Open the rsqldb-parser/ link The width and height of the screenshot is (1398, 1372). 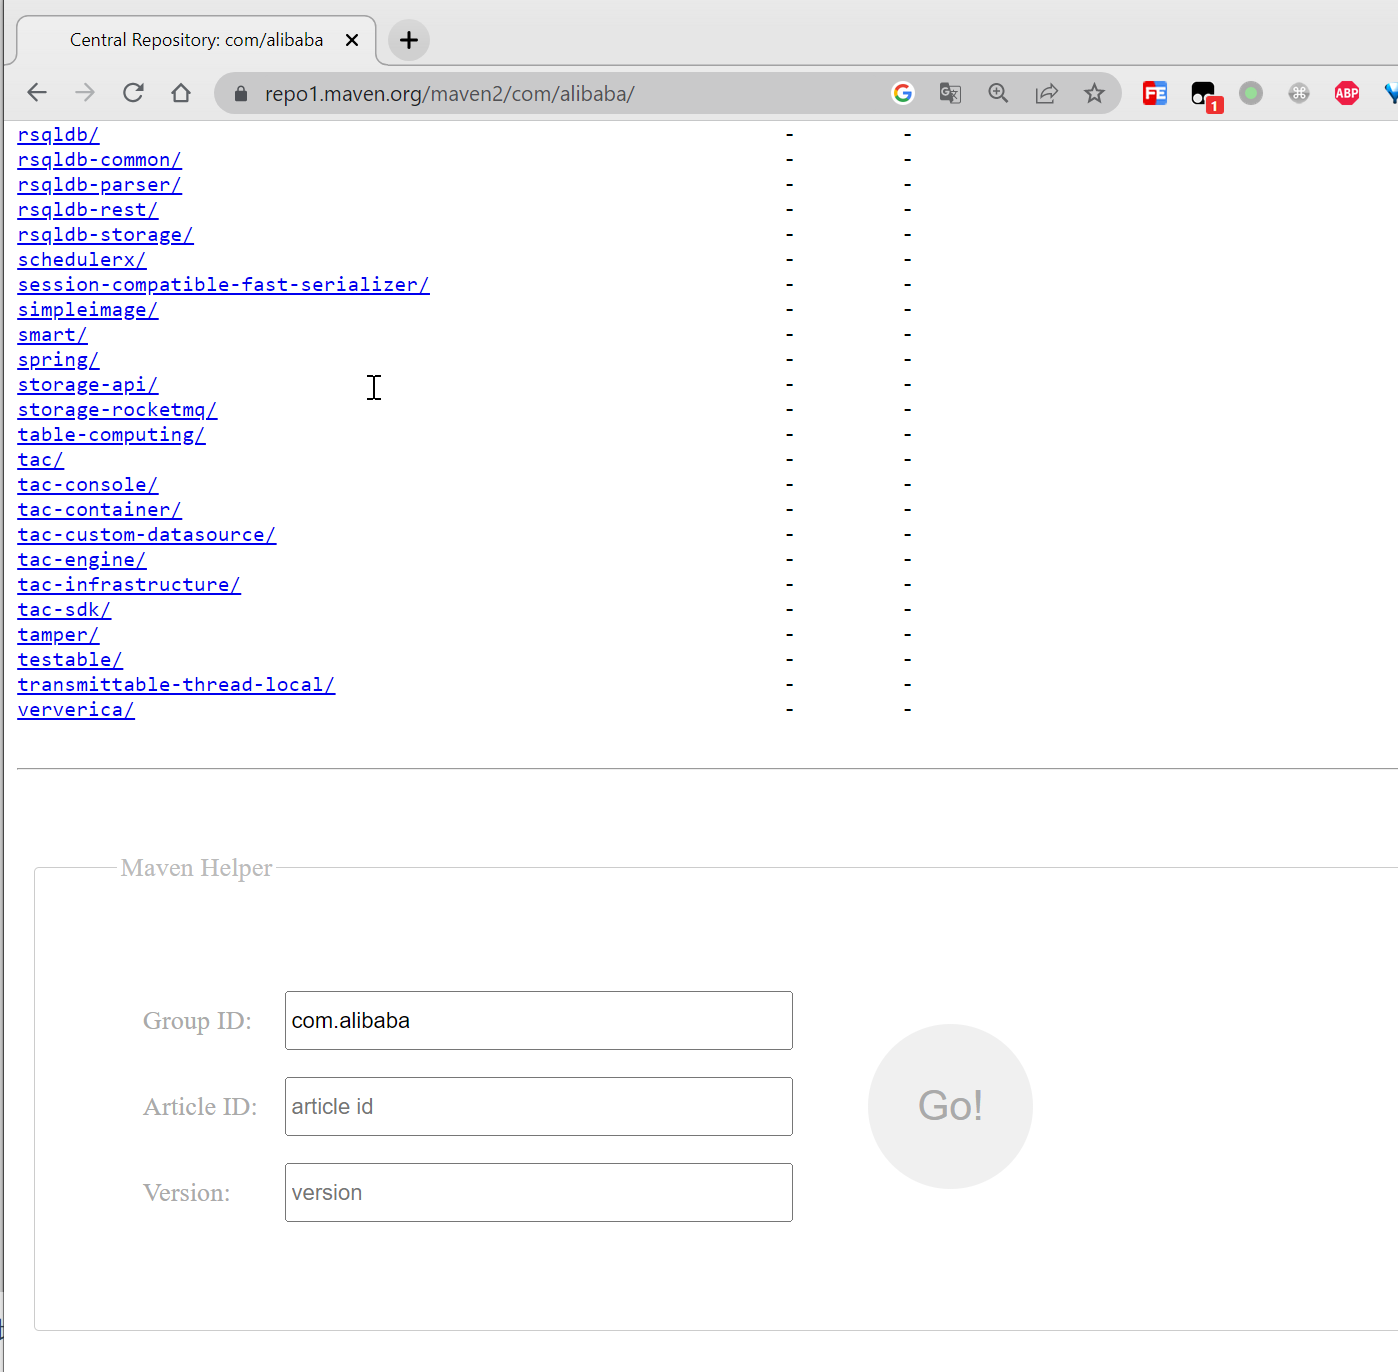tap(99, 185)
